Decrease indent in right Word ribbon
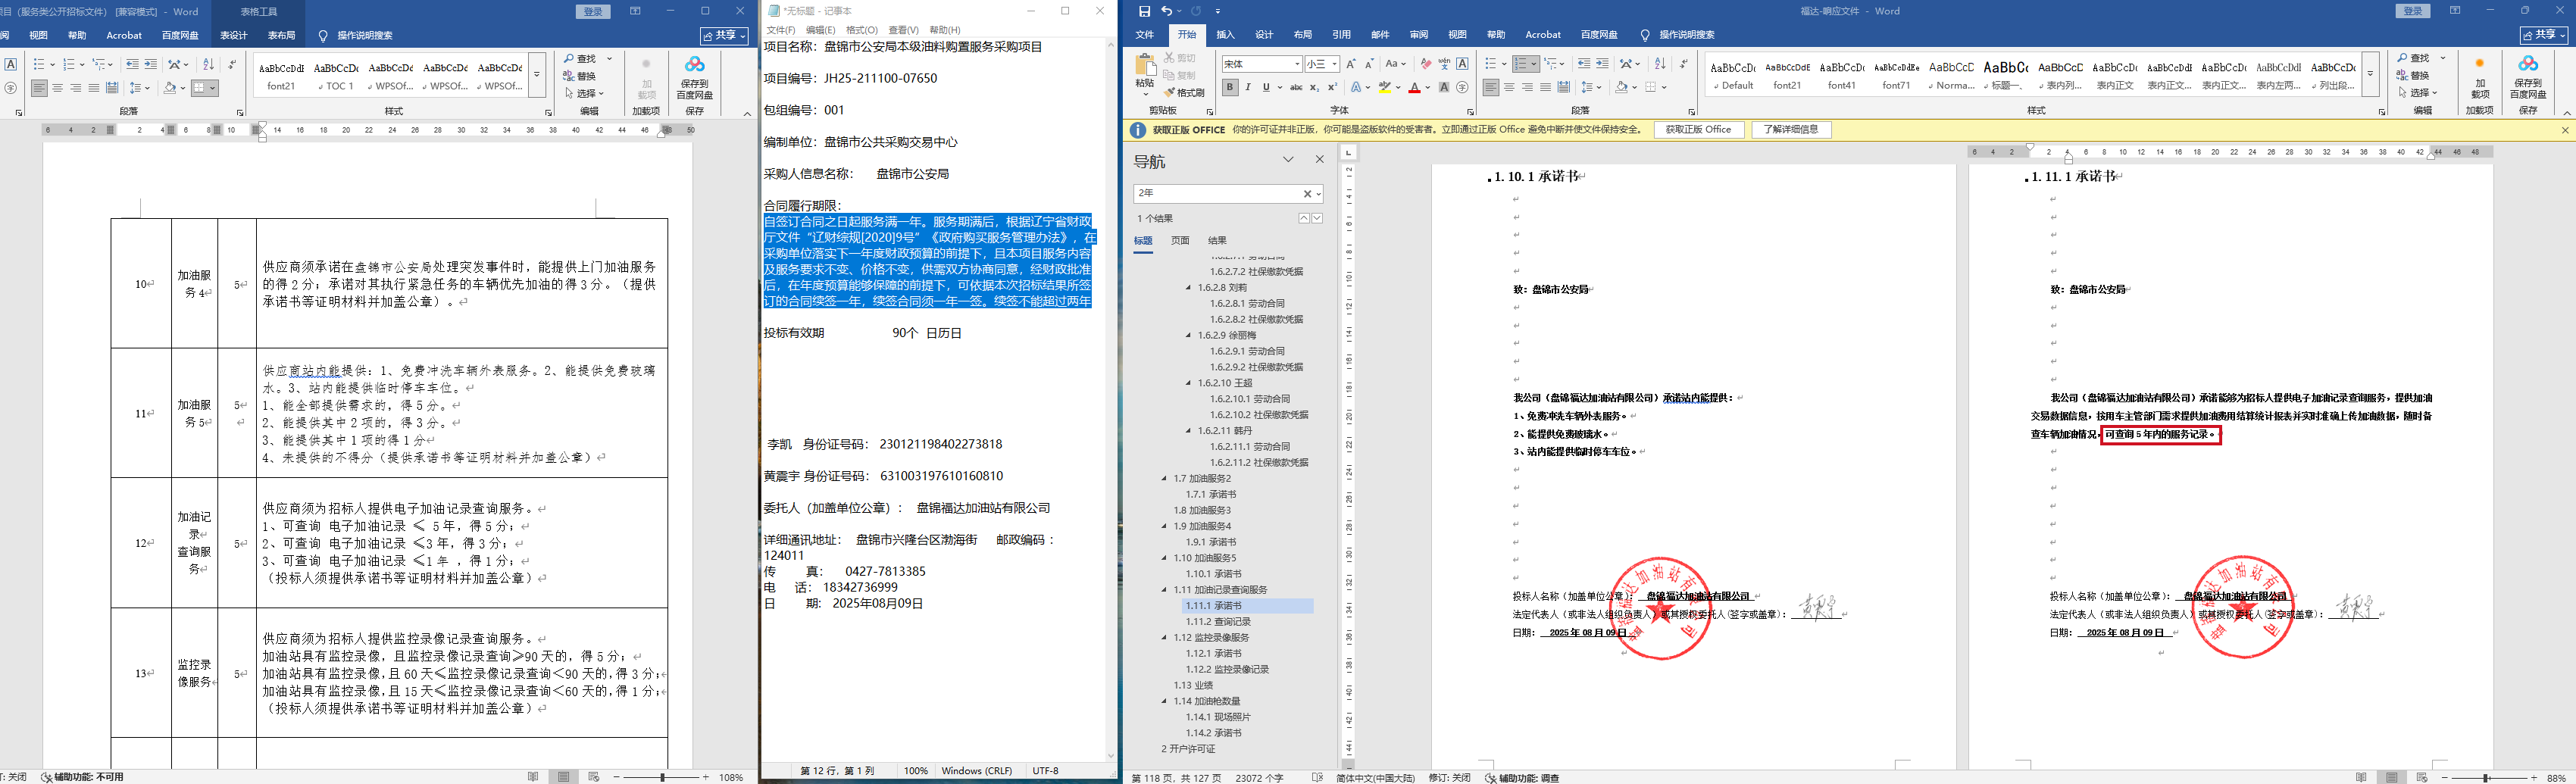2576x784 pixels. click(x=1584, y=64)
